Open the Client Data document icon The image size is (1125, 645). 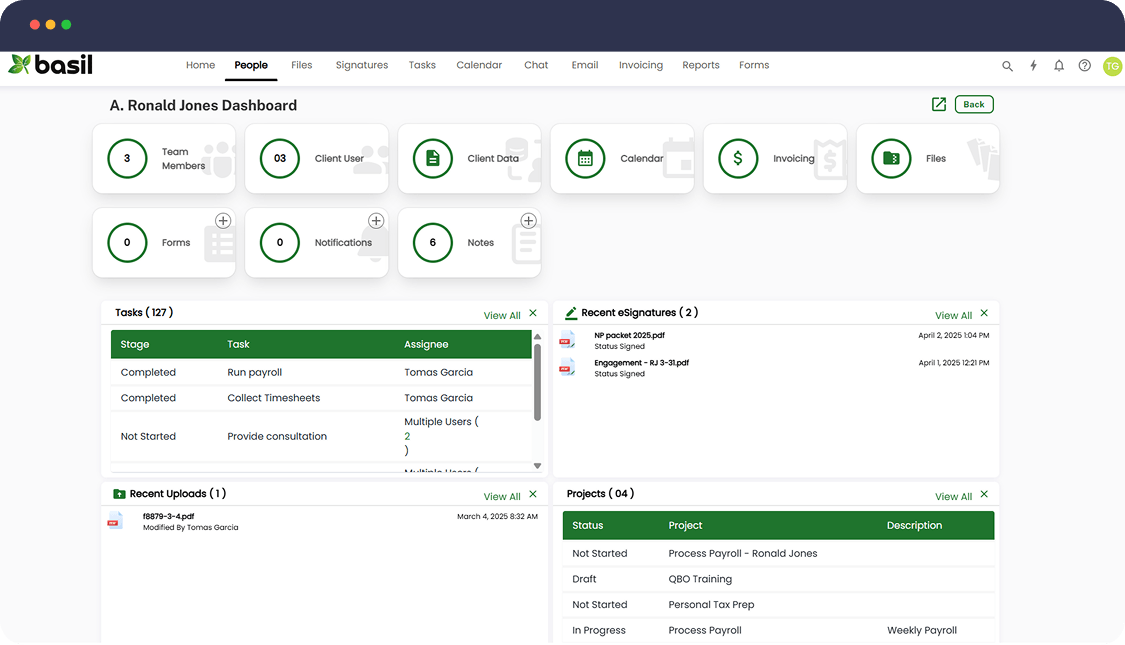click(x=433, y=159)
